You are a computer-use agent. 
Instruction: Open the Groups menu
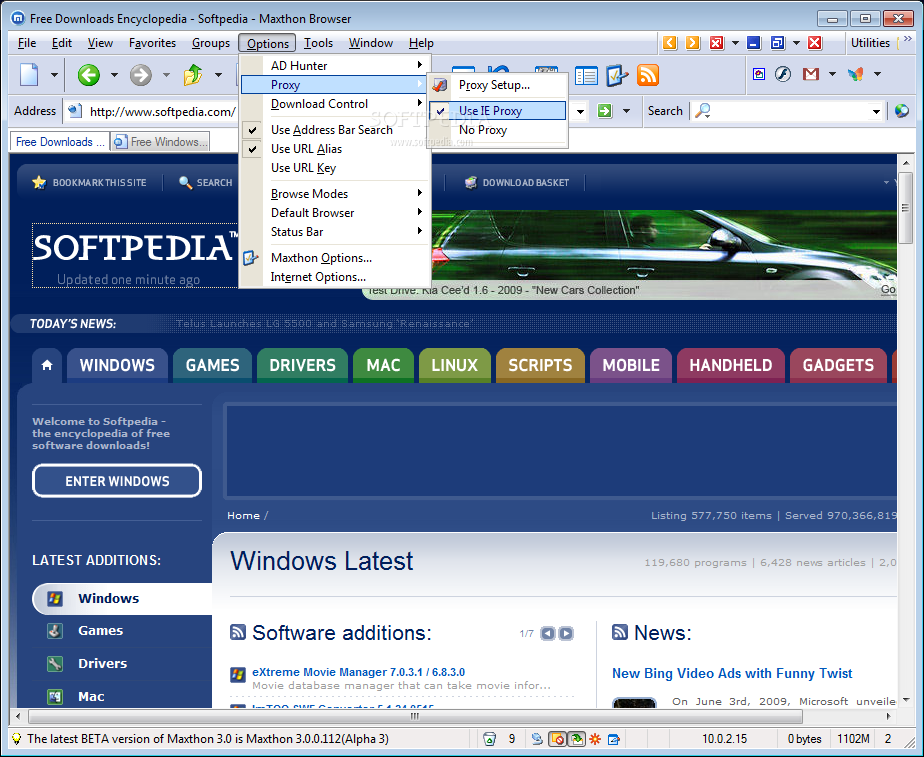[x=211, y=43]
